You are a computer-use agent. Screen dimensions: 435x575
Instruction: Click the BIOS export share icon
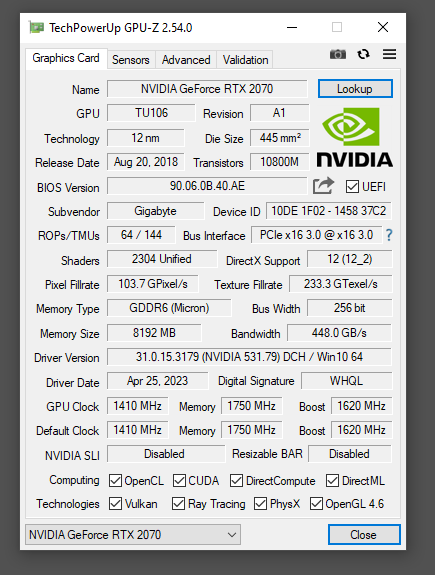point(323,186)
